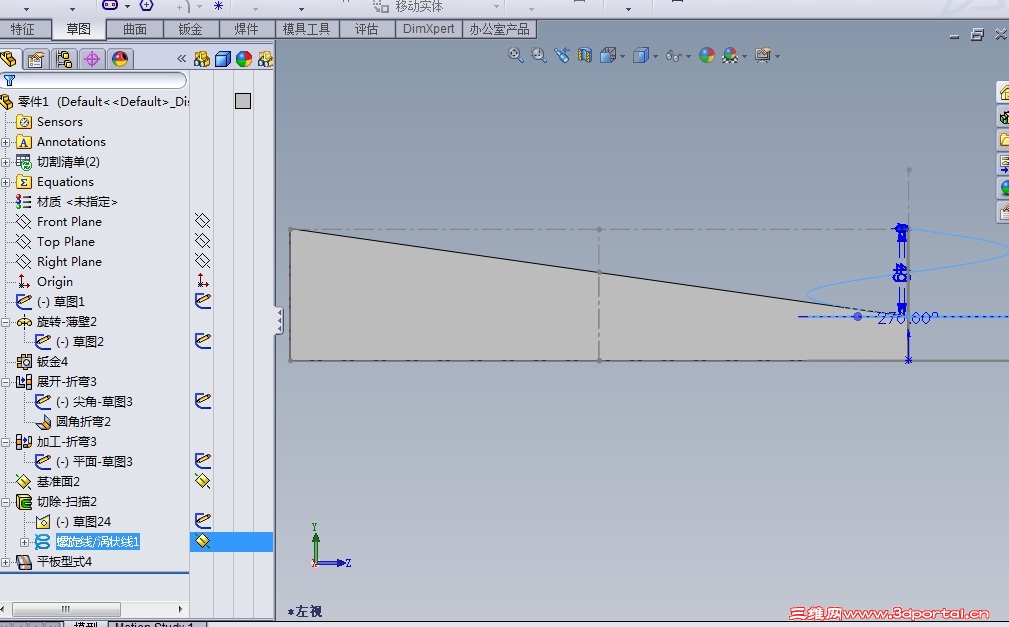This screenshot has width=1009, height=627.
Task: Open the ConfigurationManager tab icon
Action: point(64,59)
